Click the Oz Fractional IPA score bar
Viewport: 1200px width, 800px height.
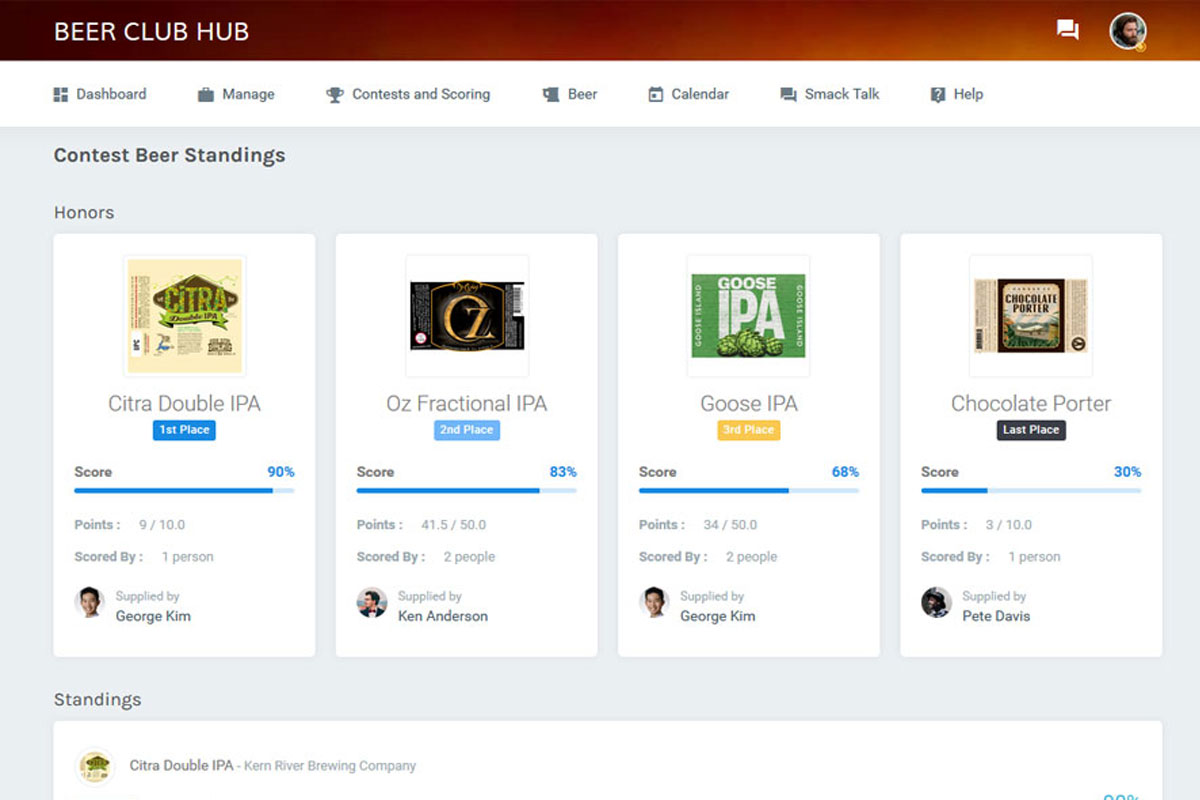tap(466, 491)
